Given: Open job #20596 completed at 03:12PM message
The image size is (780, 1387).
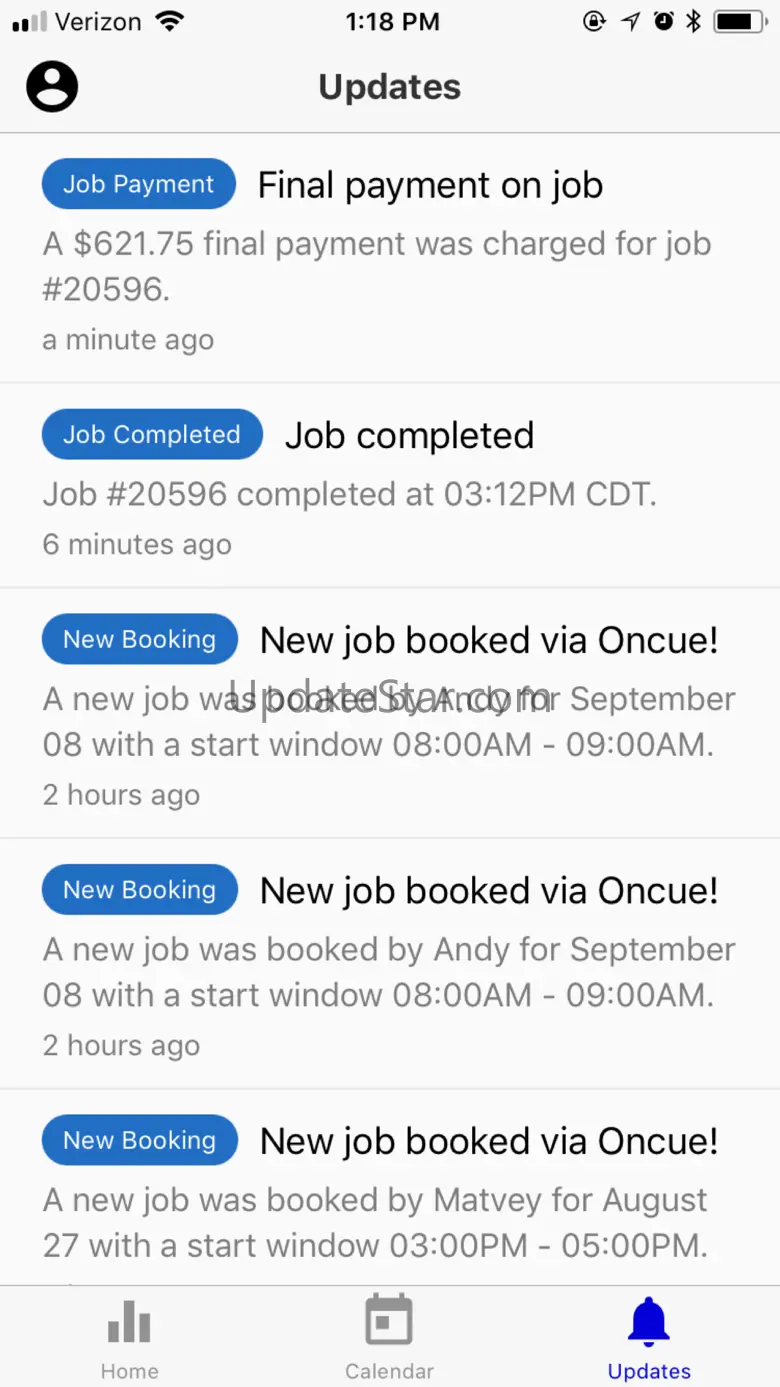Looking at the screenshot, I should pyautogui.click(x=349, y=494).
